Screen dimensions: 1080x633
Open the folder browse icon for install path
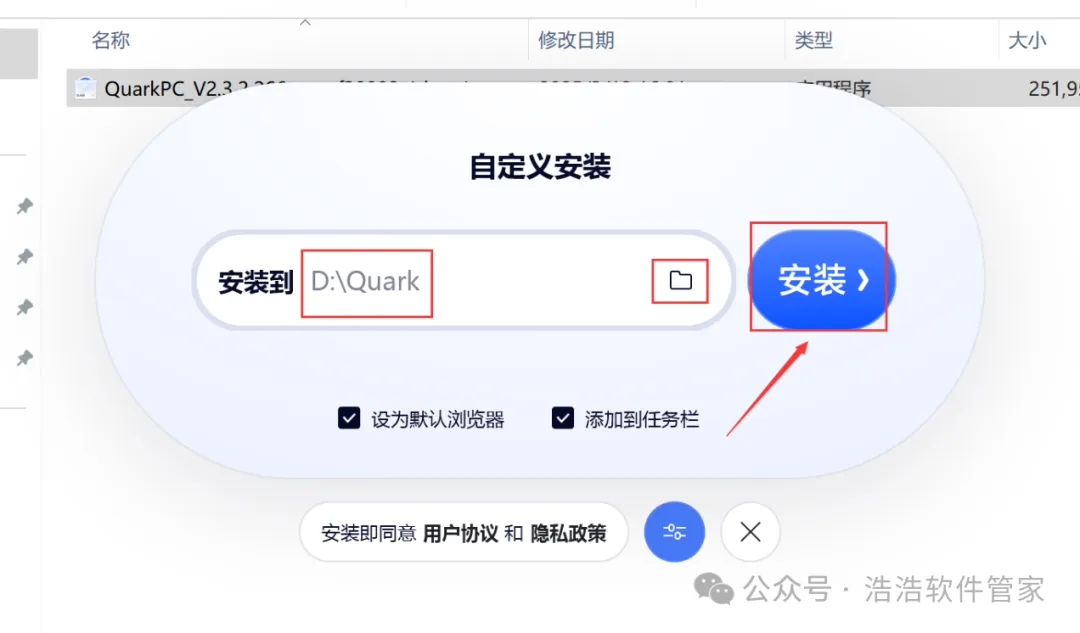click(x=681, y=280)
